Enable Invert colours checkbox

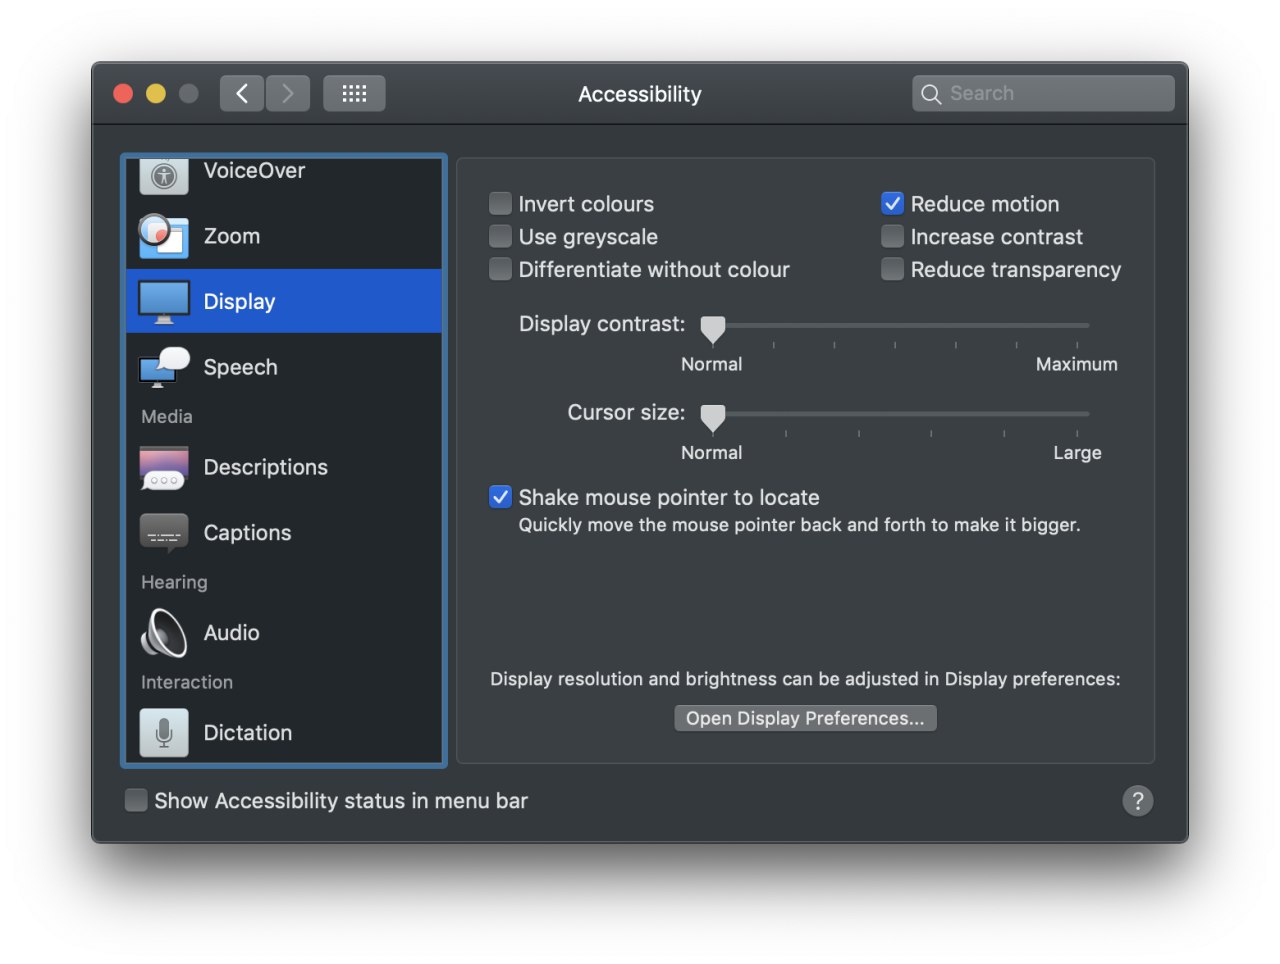[x=500, y=204]
